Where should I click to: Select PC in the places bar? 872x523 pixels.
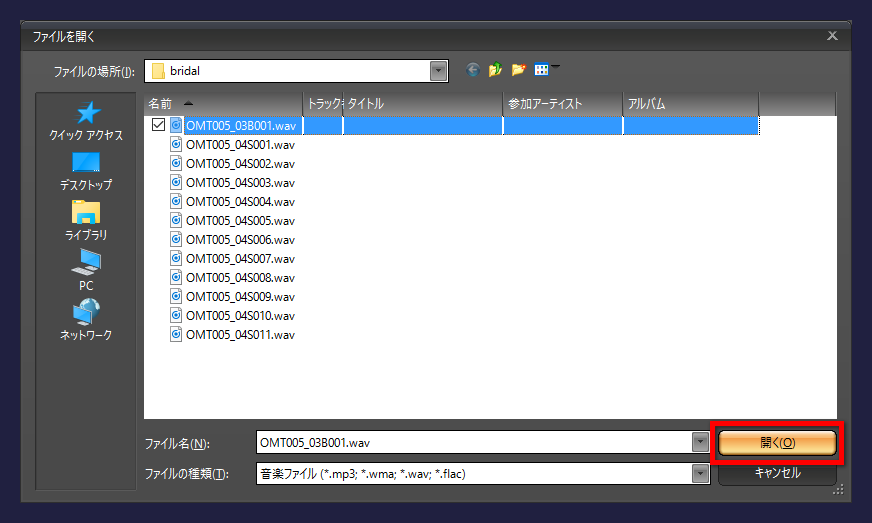click(x=86, y=270)
